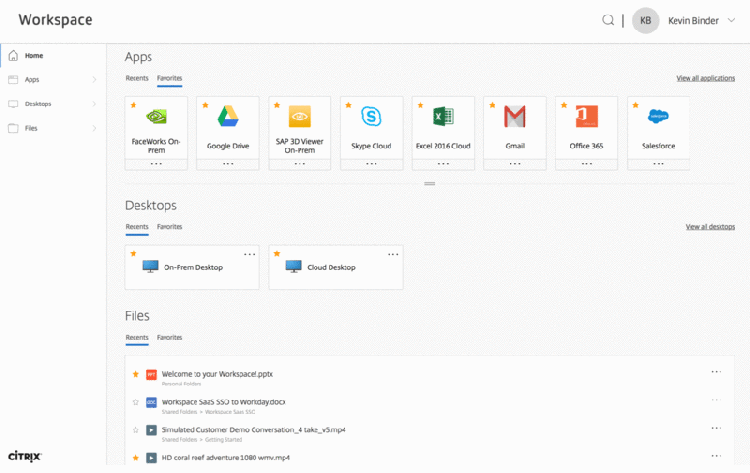Open more options under Skype Cloud
The width and height of the screenshot is (750, 473).
pos(371,164)
